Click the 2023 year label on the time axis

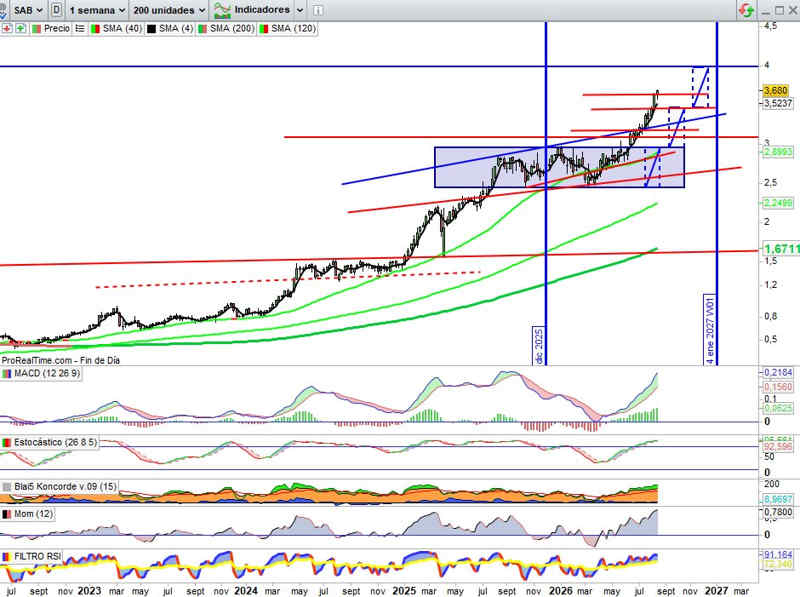(89, 590)
